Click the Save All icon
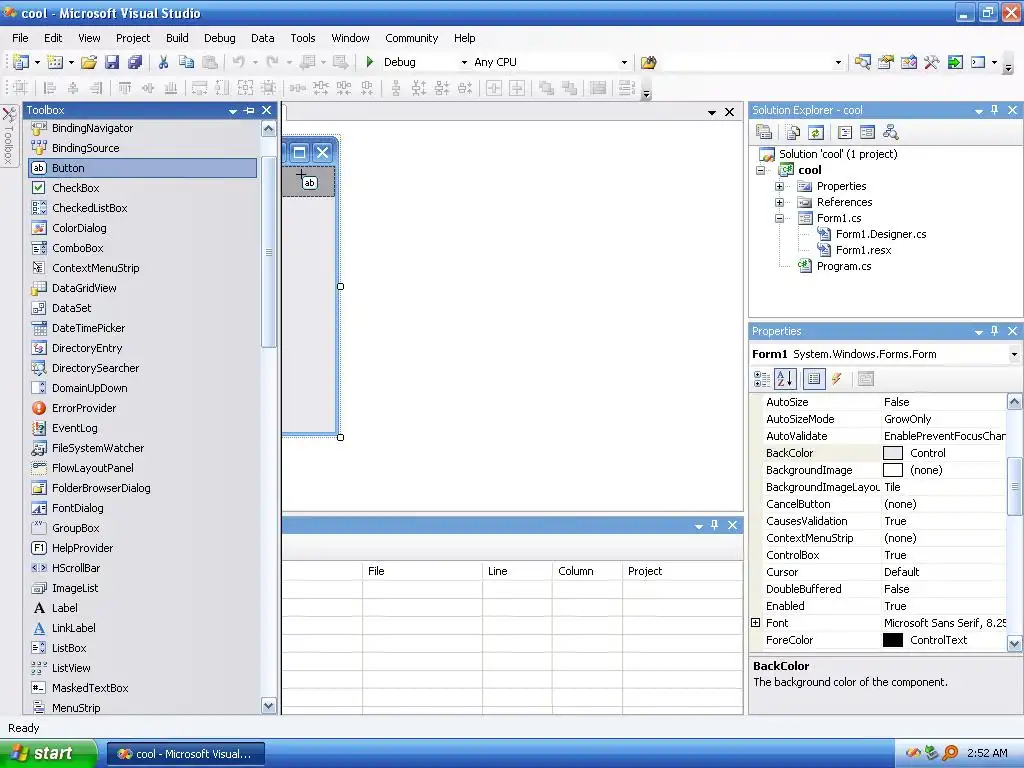 coord(135,62)
